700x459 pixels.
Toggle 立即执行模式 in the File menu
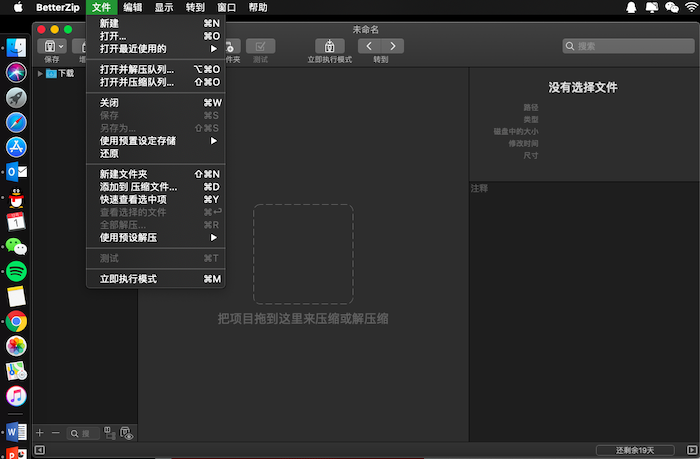click(x=128, y=279)
